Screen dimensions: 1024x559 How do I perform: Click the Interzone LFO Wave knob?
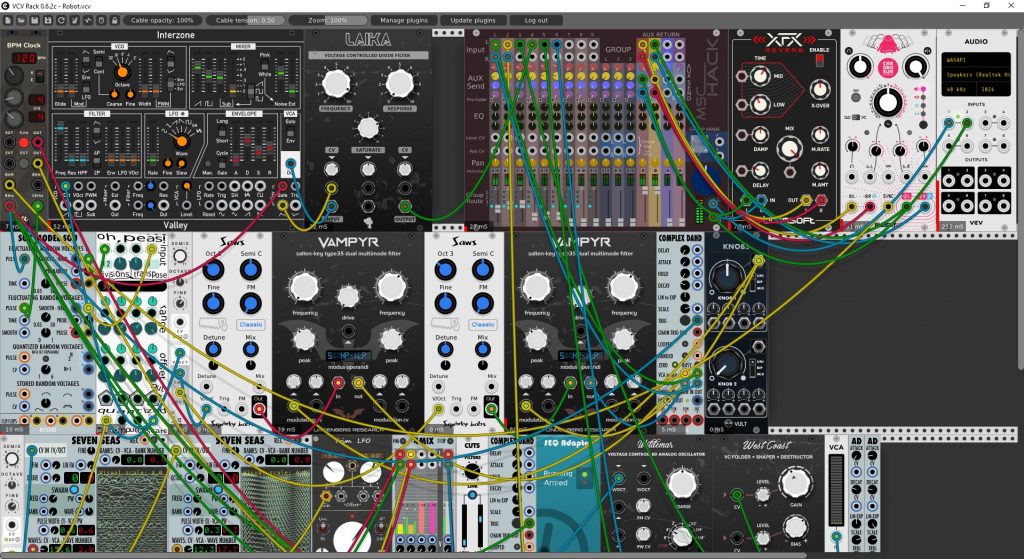[x=182, y=141]
